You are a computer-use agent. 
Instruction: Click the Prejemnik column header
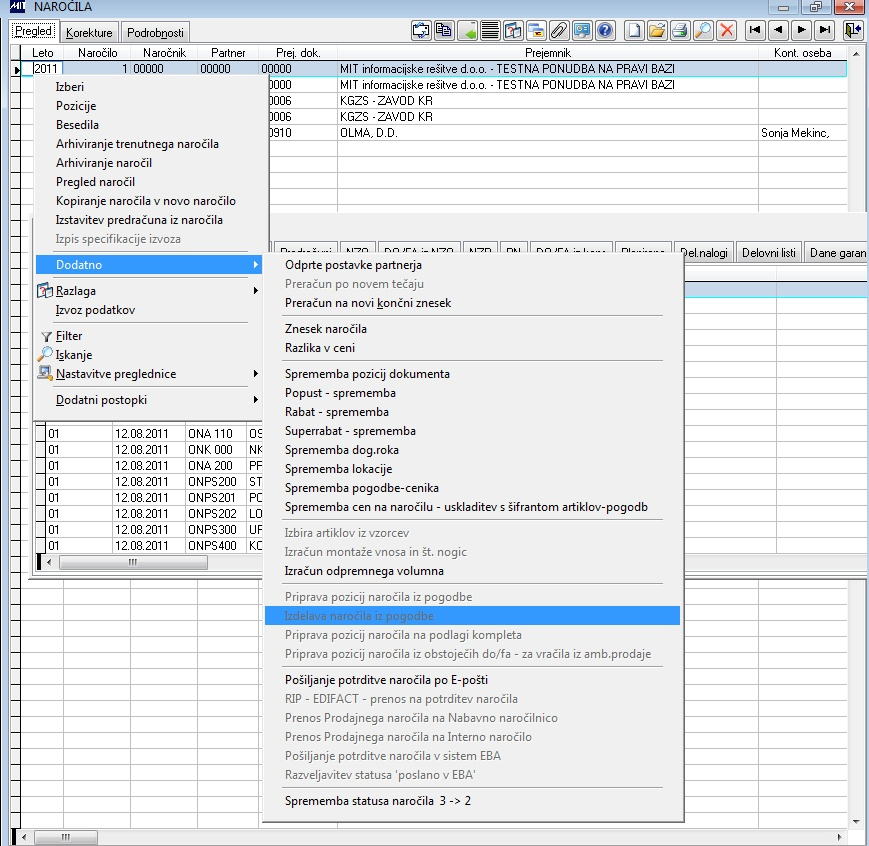(548, 53)
